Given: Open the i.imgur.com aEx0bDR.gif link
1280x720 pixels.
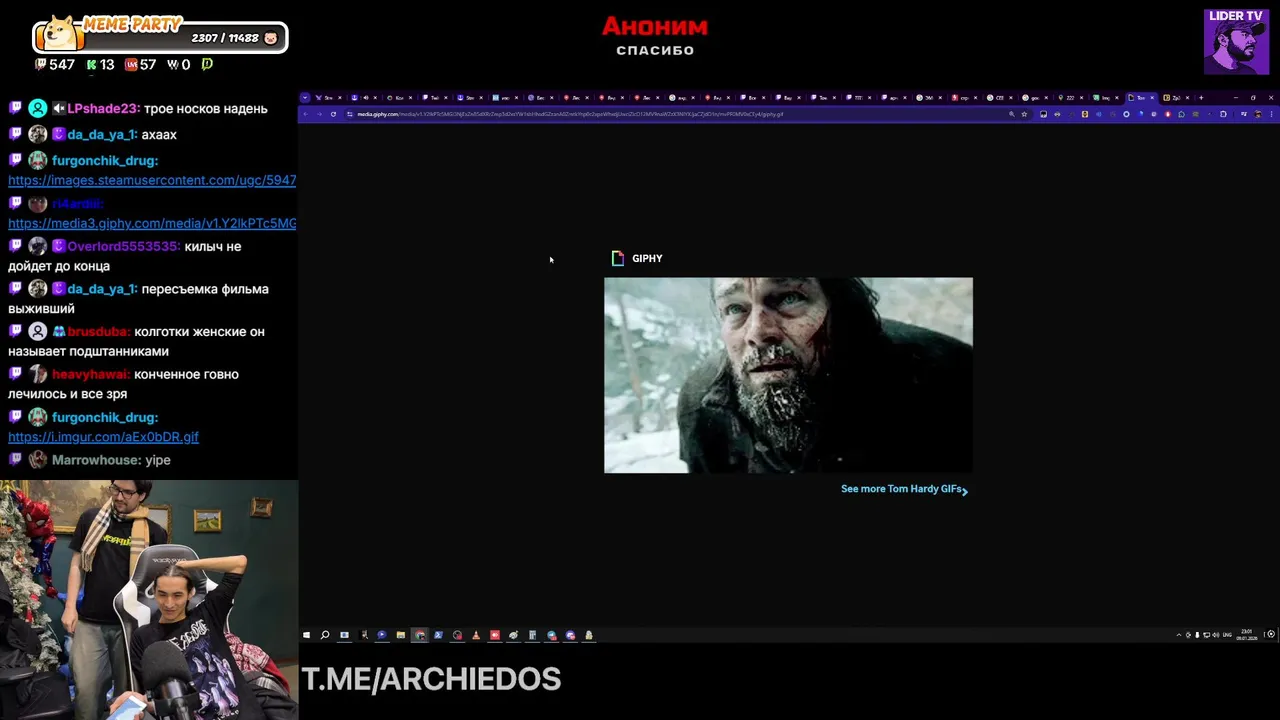Looking at the screenshot, I should pyautogui.click(x=103, y=437).
